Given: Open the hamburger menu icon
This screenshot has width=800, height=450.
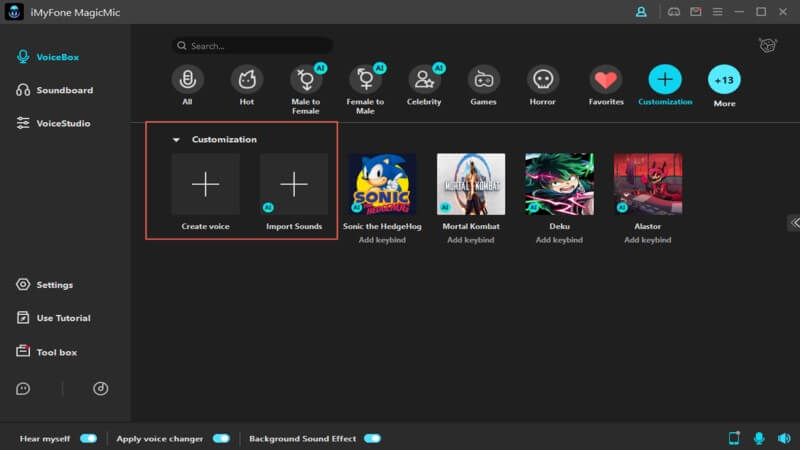Looking at the screenshot, I should pos(717,12).
